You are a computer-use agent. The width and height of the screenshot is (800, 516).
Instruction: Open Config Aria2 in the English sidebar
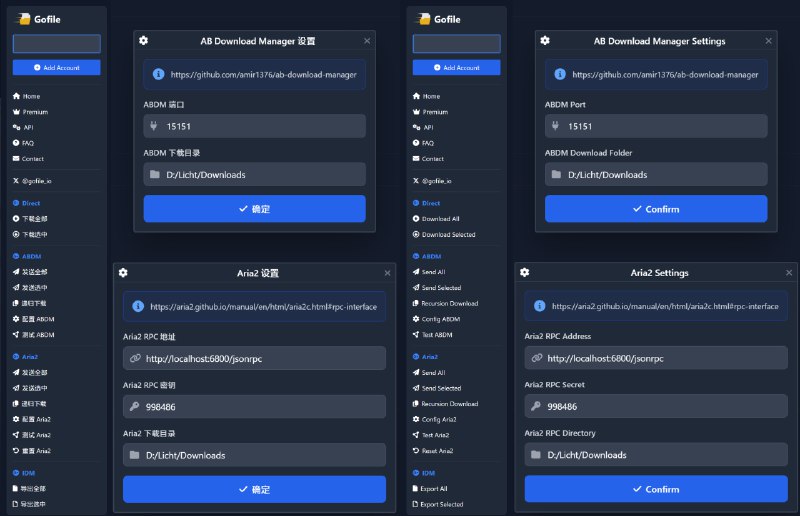click(435, 420)
